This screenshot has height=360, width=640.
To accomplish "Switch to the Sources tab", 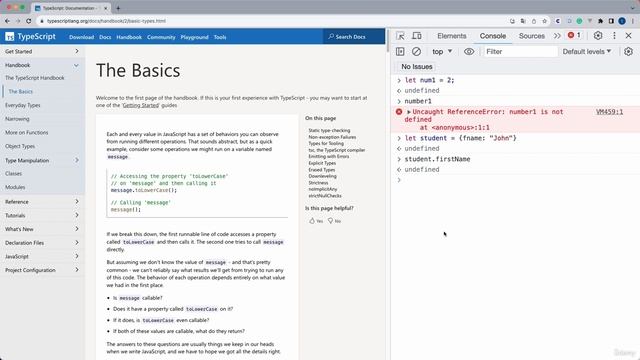I will pos(531,36).
